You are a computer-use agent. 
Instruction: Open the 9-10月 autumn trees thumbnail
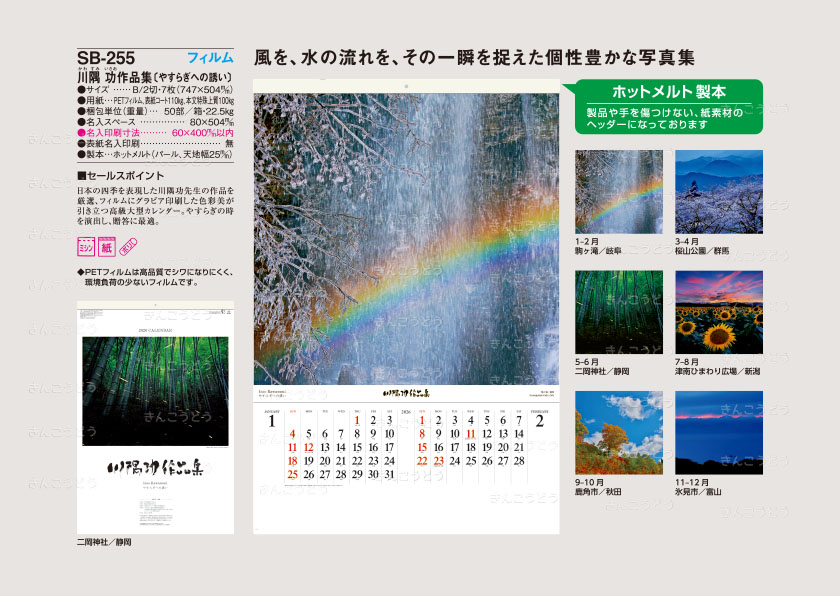[619, 433]
